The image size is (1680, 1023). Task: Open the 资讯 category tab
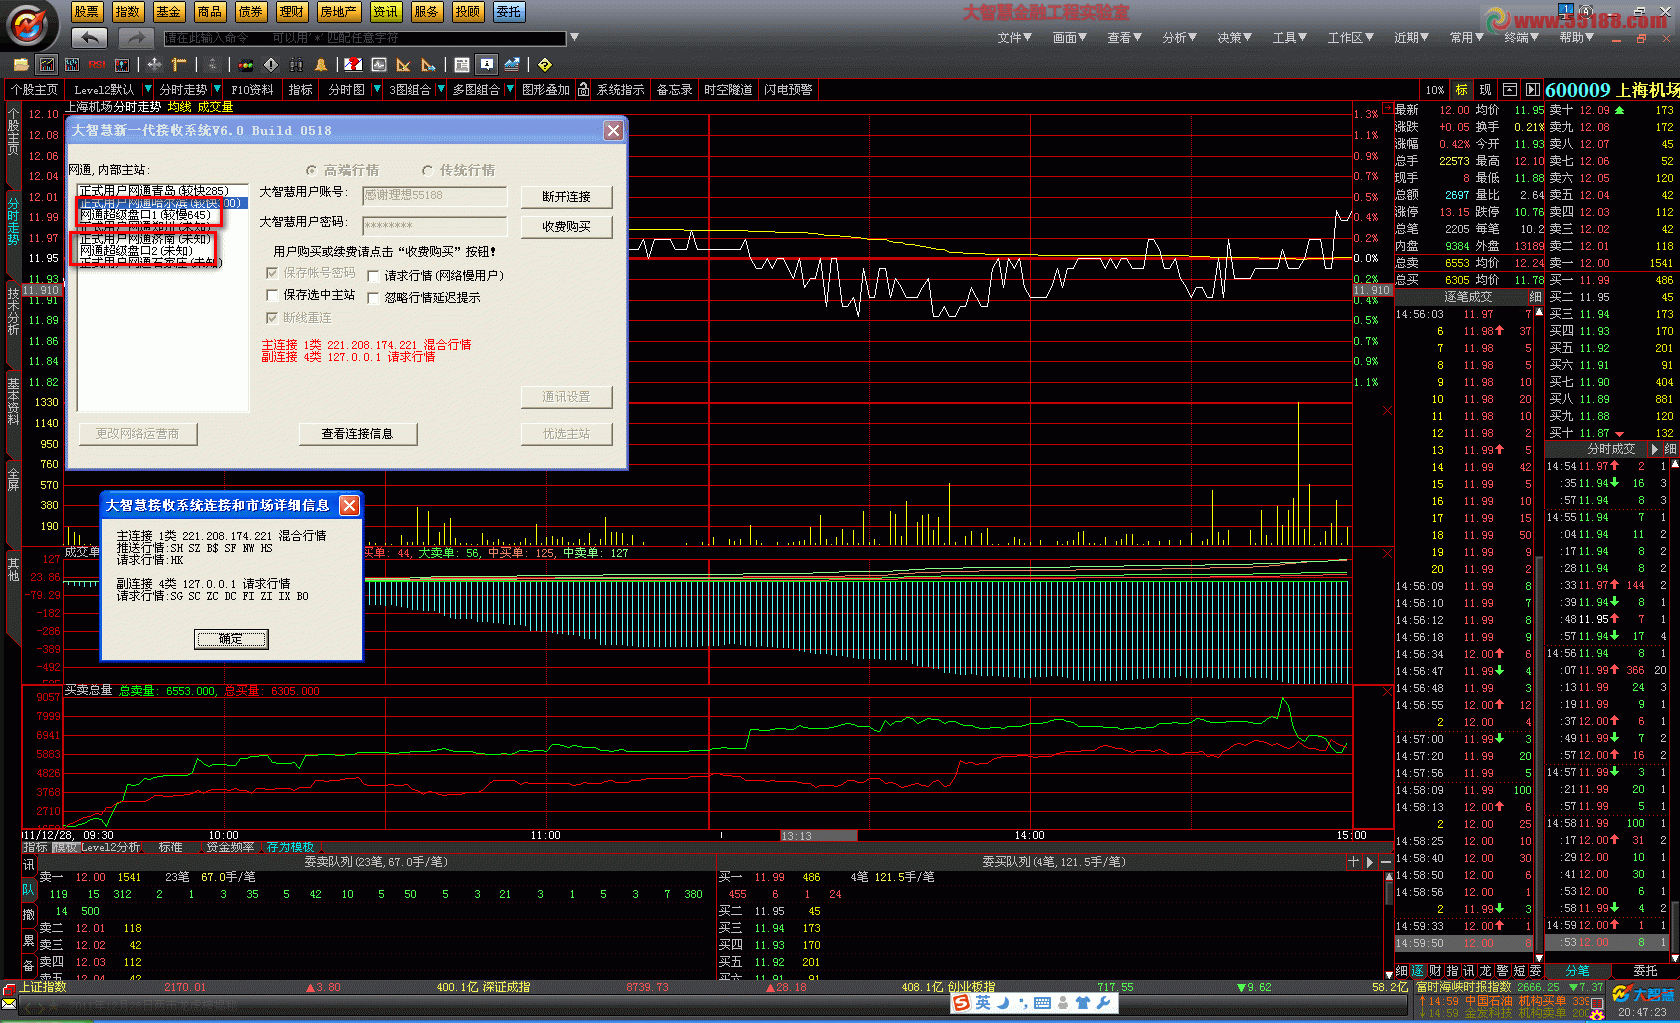[x=385, y=12]
